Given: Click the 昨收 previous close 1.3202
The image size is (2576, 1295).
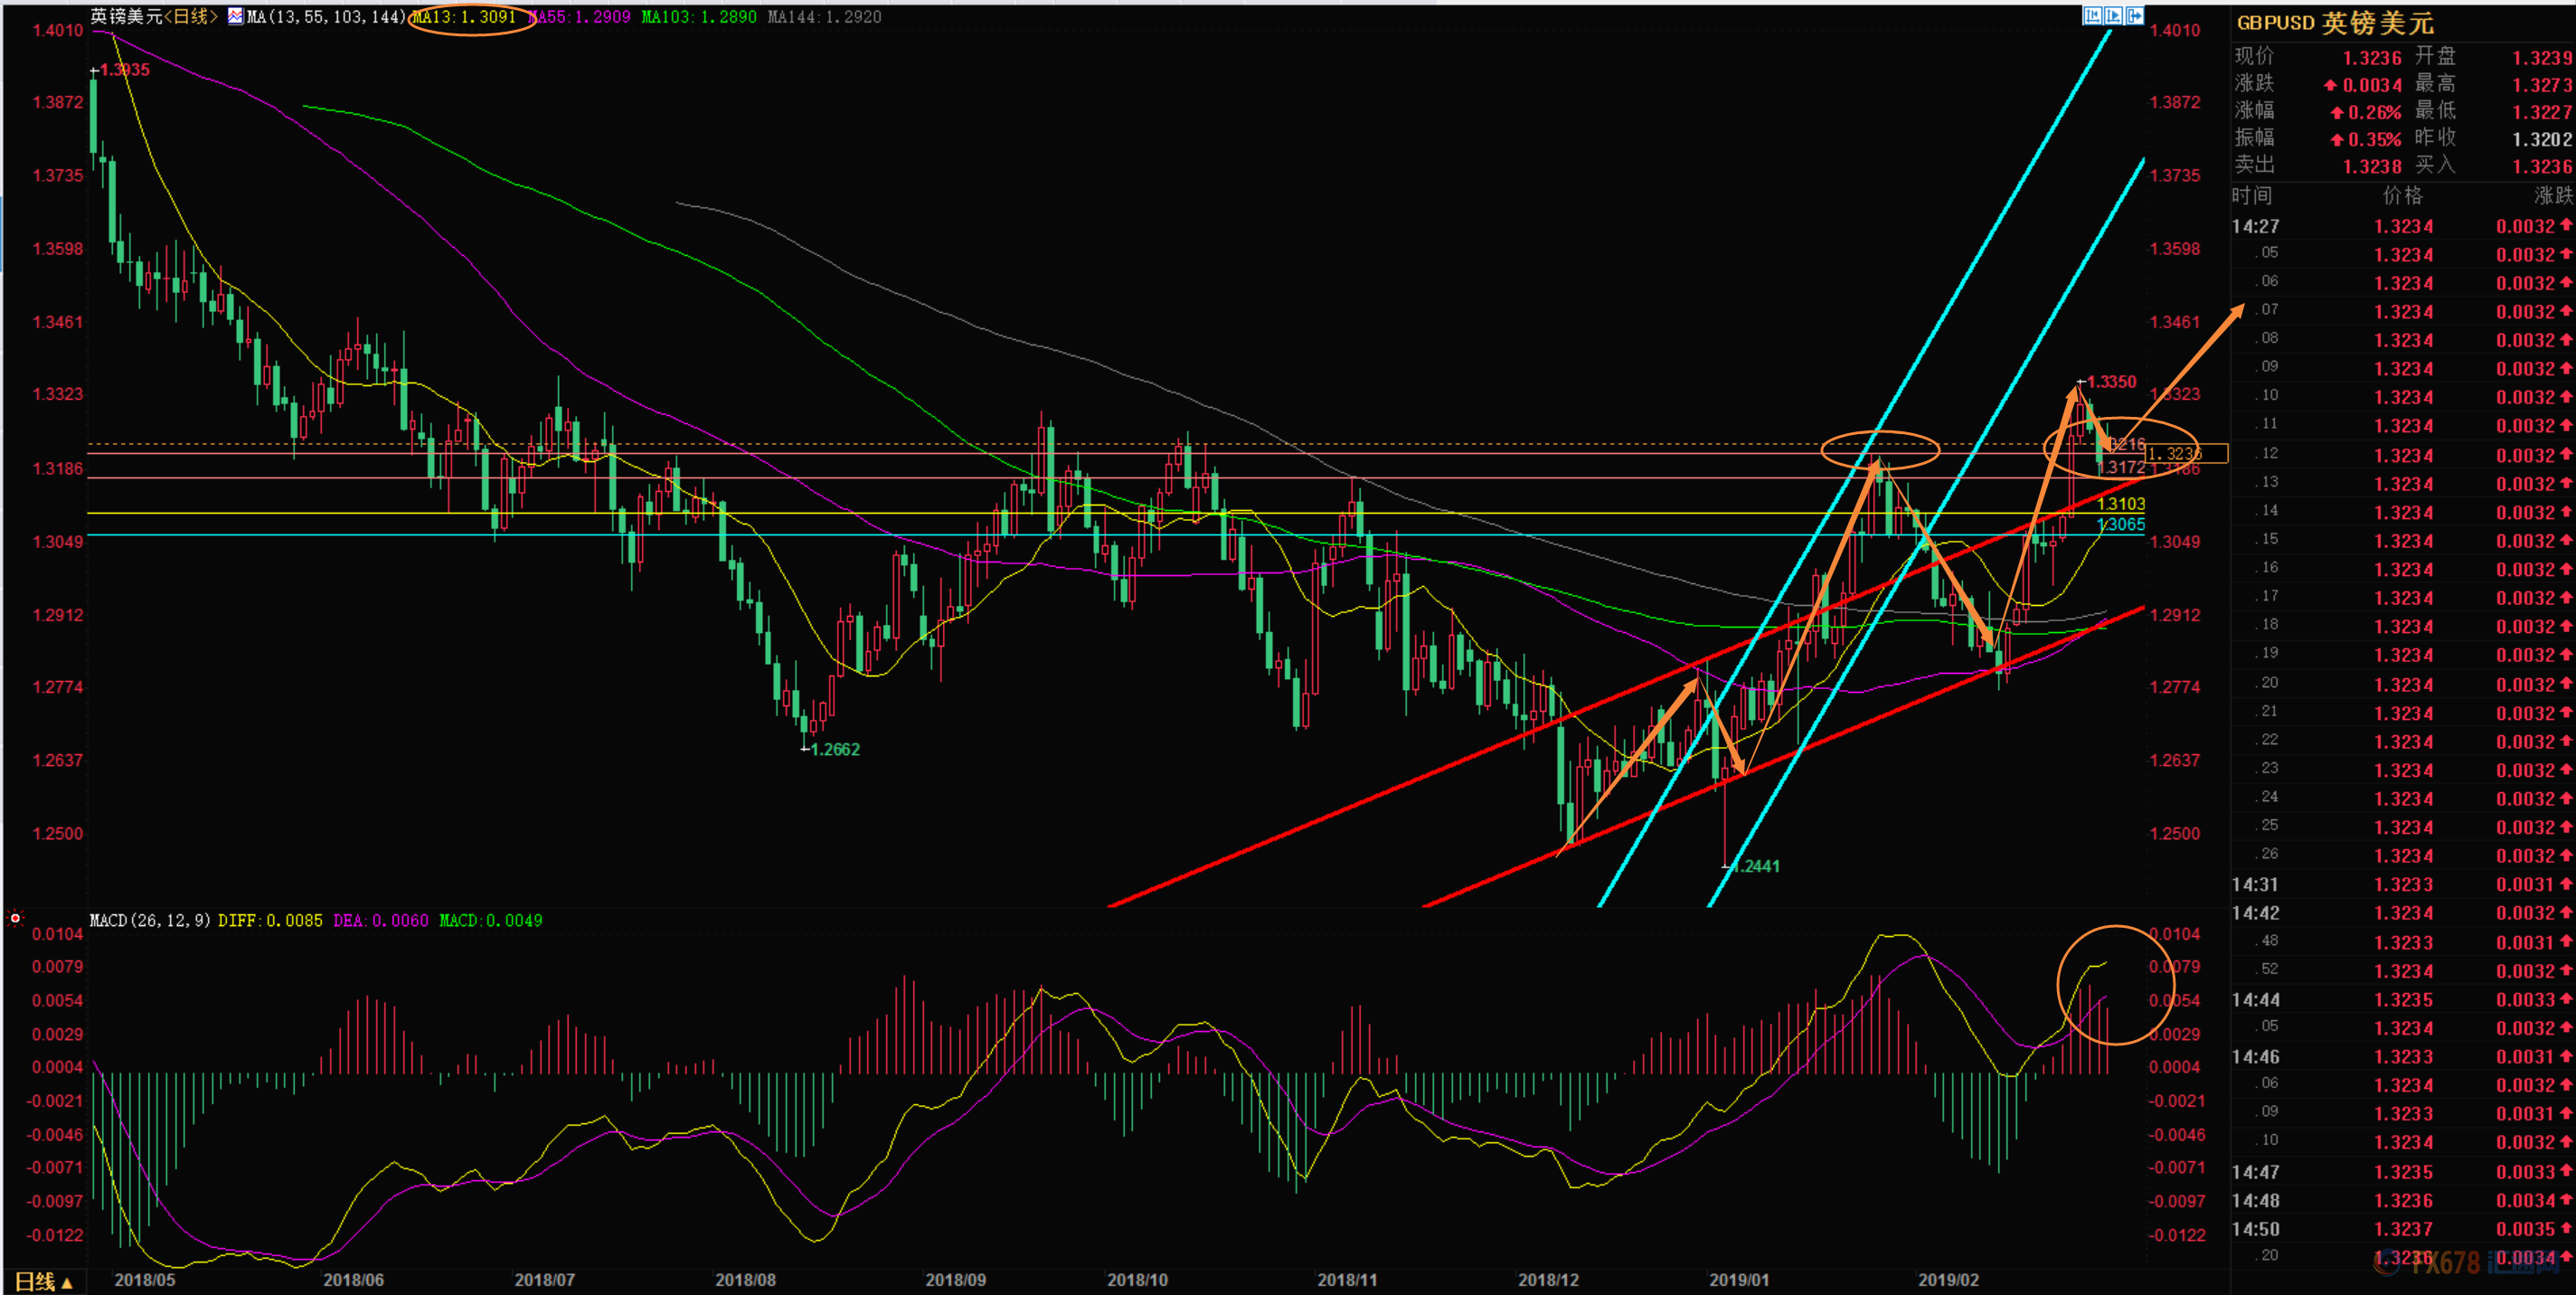Looking at the screenshot, I should (x=2542, y=139).
